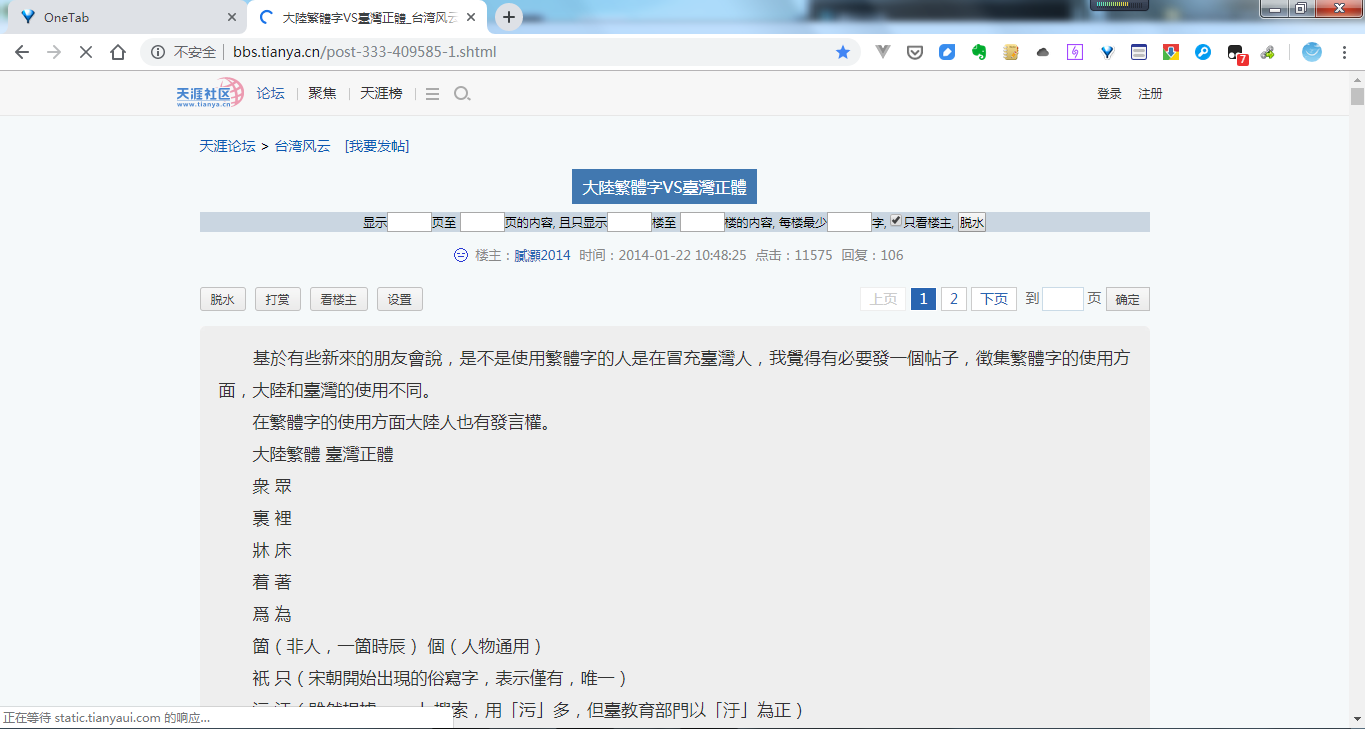Focus the end floor field after 楼至
This screenshot has width=1365, height=729.
[702, 222]
